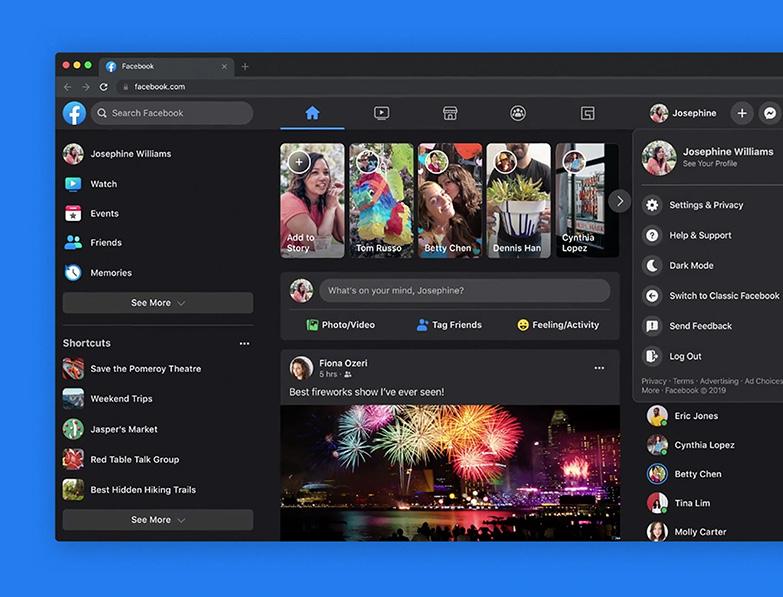Open Help & Support menu item
The height and width of the screenshot is (597, 783).
pyautogui.click(x=712, y=235)
